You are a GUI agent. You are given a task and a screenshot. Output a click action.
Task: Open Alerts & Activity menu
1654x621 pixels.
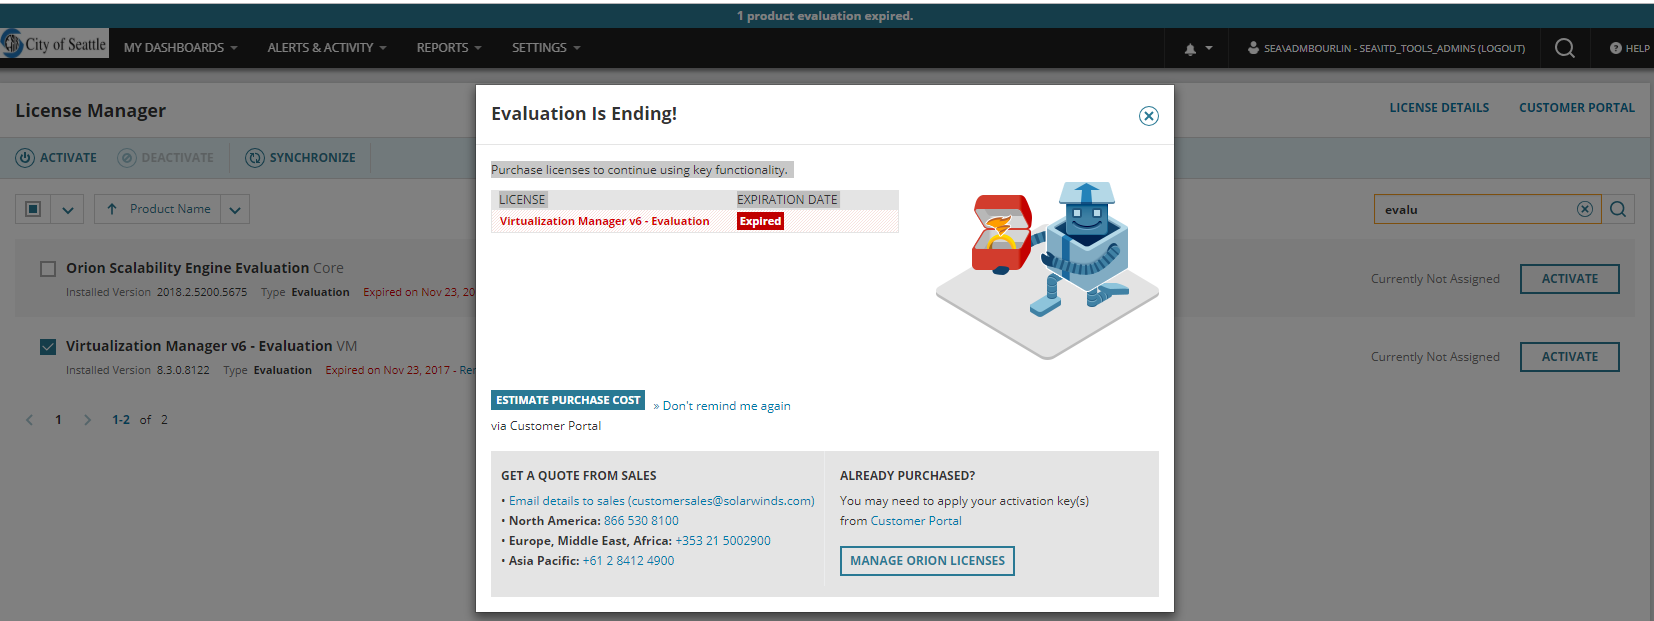[x=326, y=48]
